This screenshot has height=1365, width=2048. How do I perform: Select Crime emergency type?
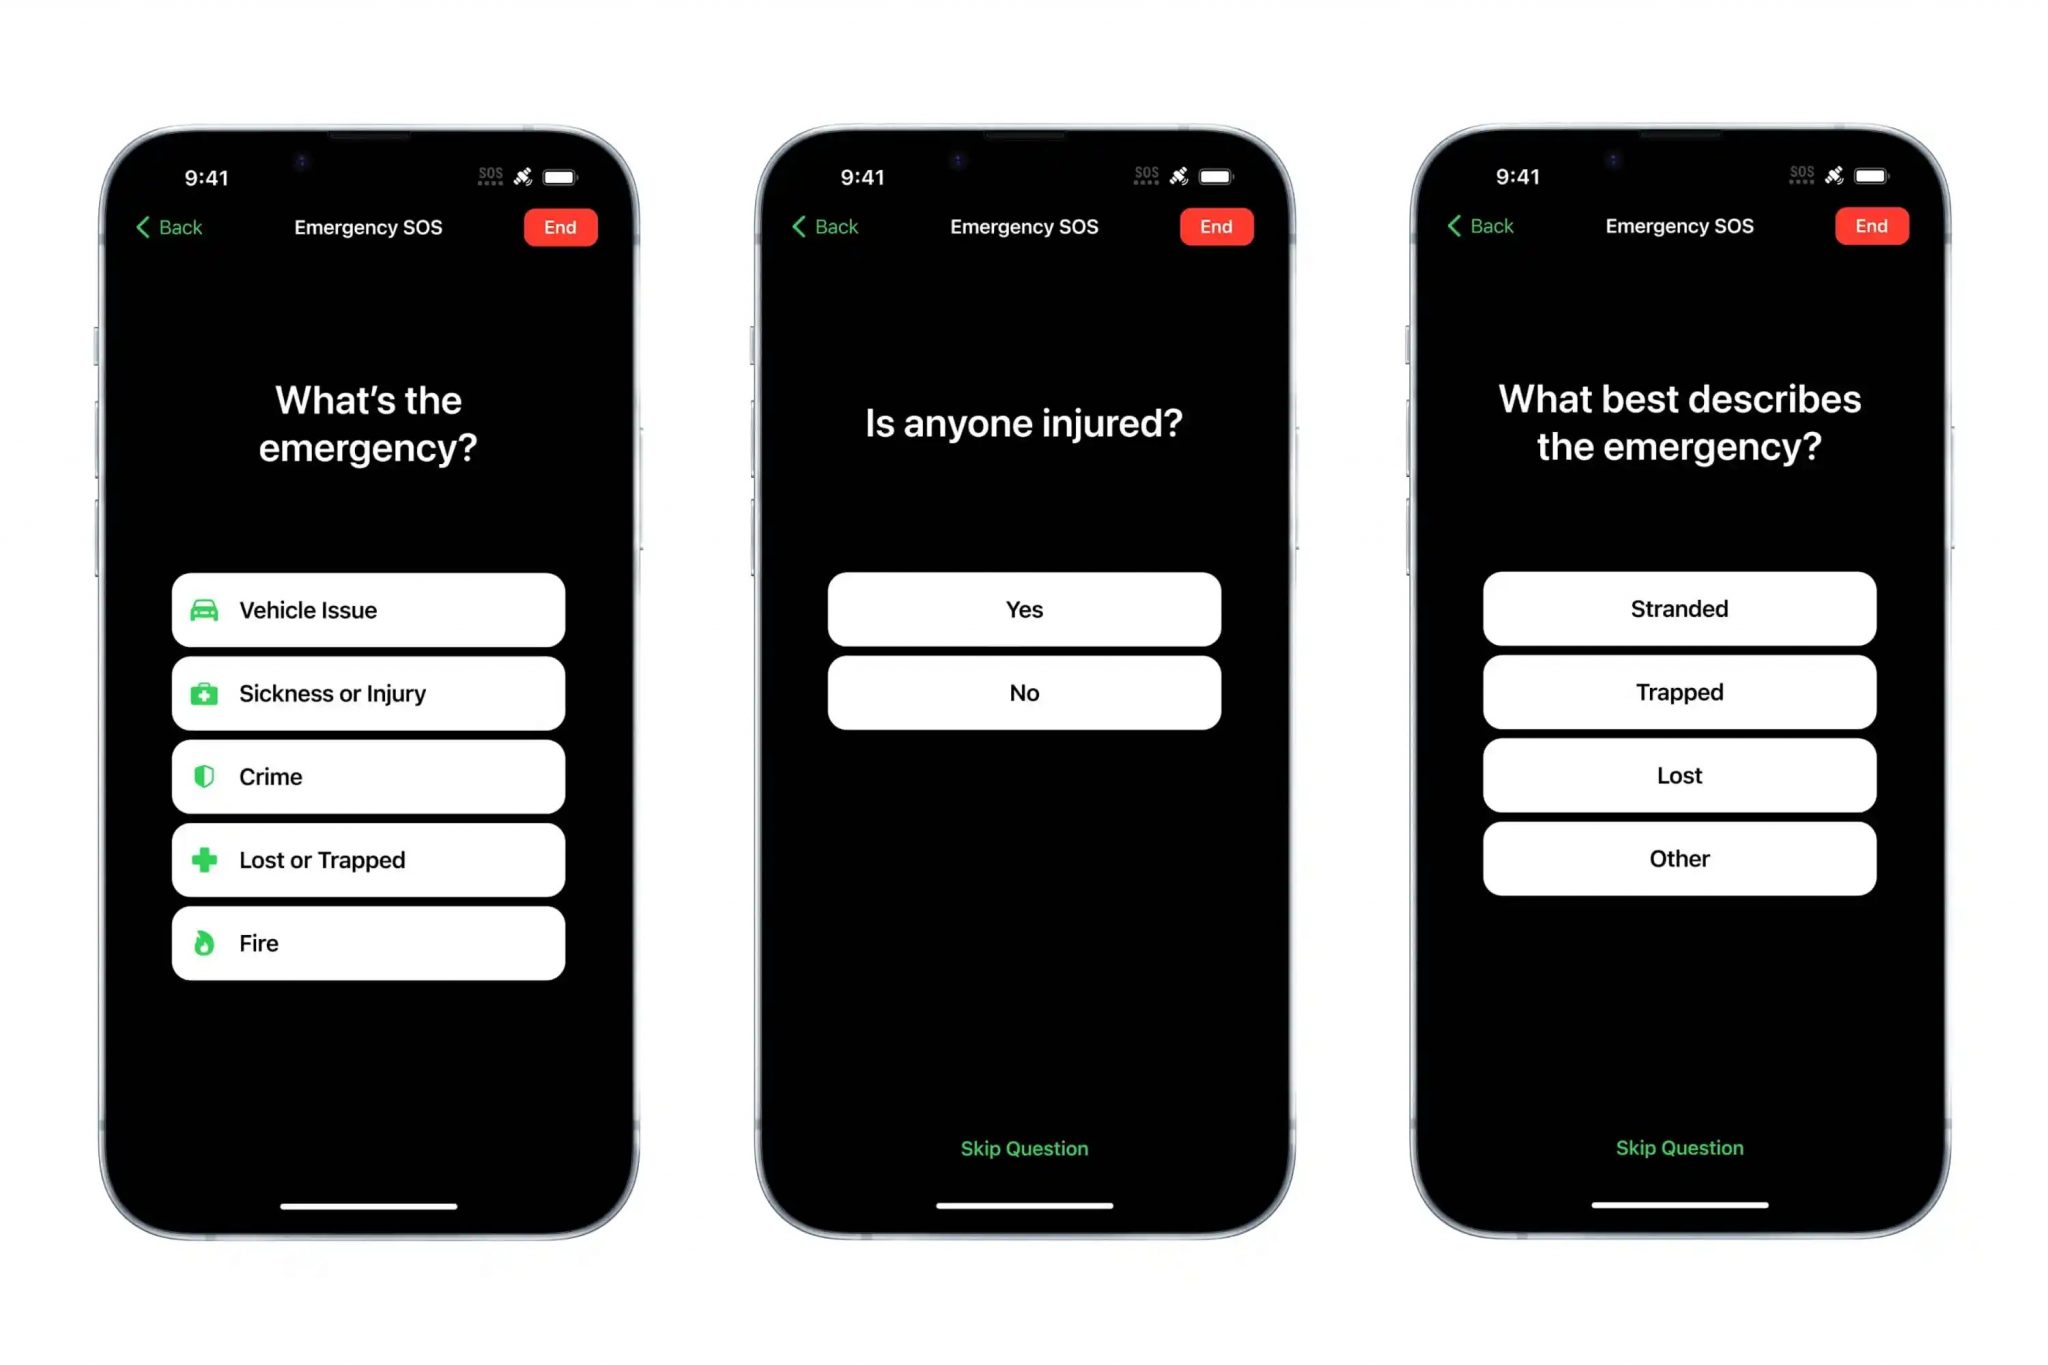pyautogui.click(x=368, y=777)
